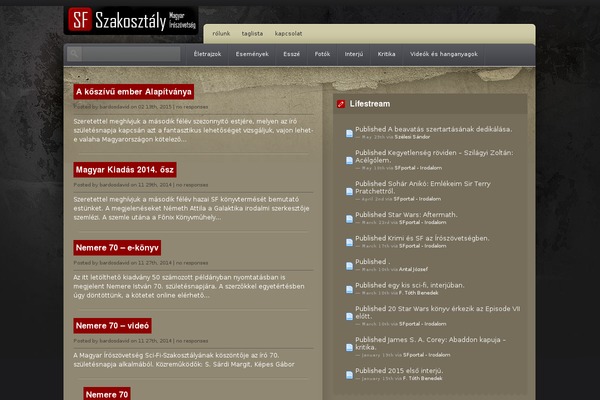Open the rólunk page
This screenshot has width=600, height=400.
pyautogui.click(x=221, y=34)
